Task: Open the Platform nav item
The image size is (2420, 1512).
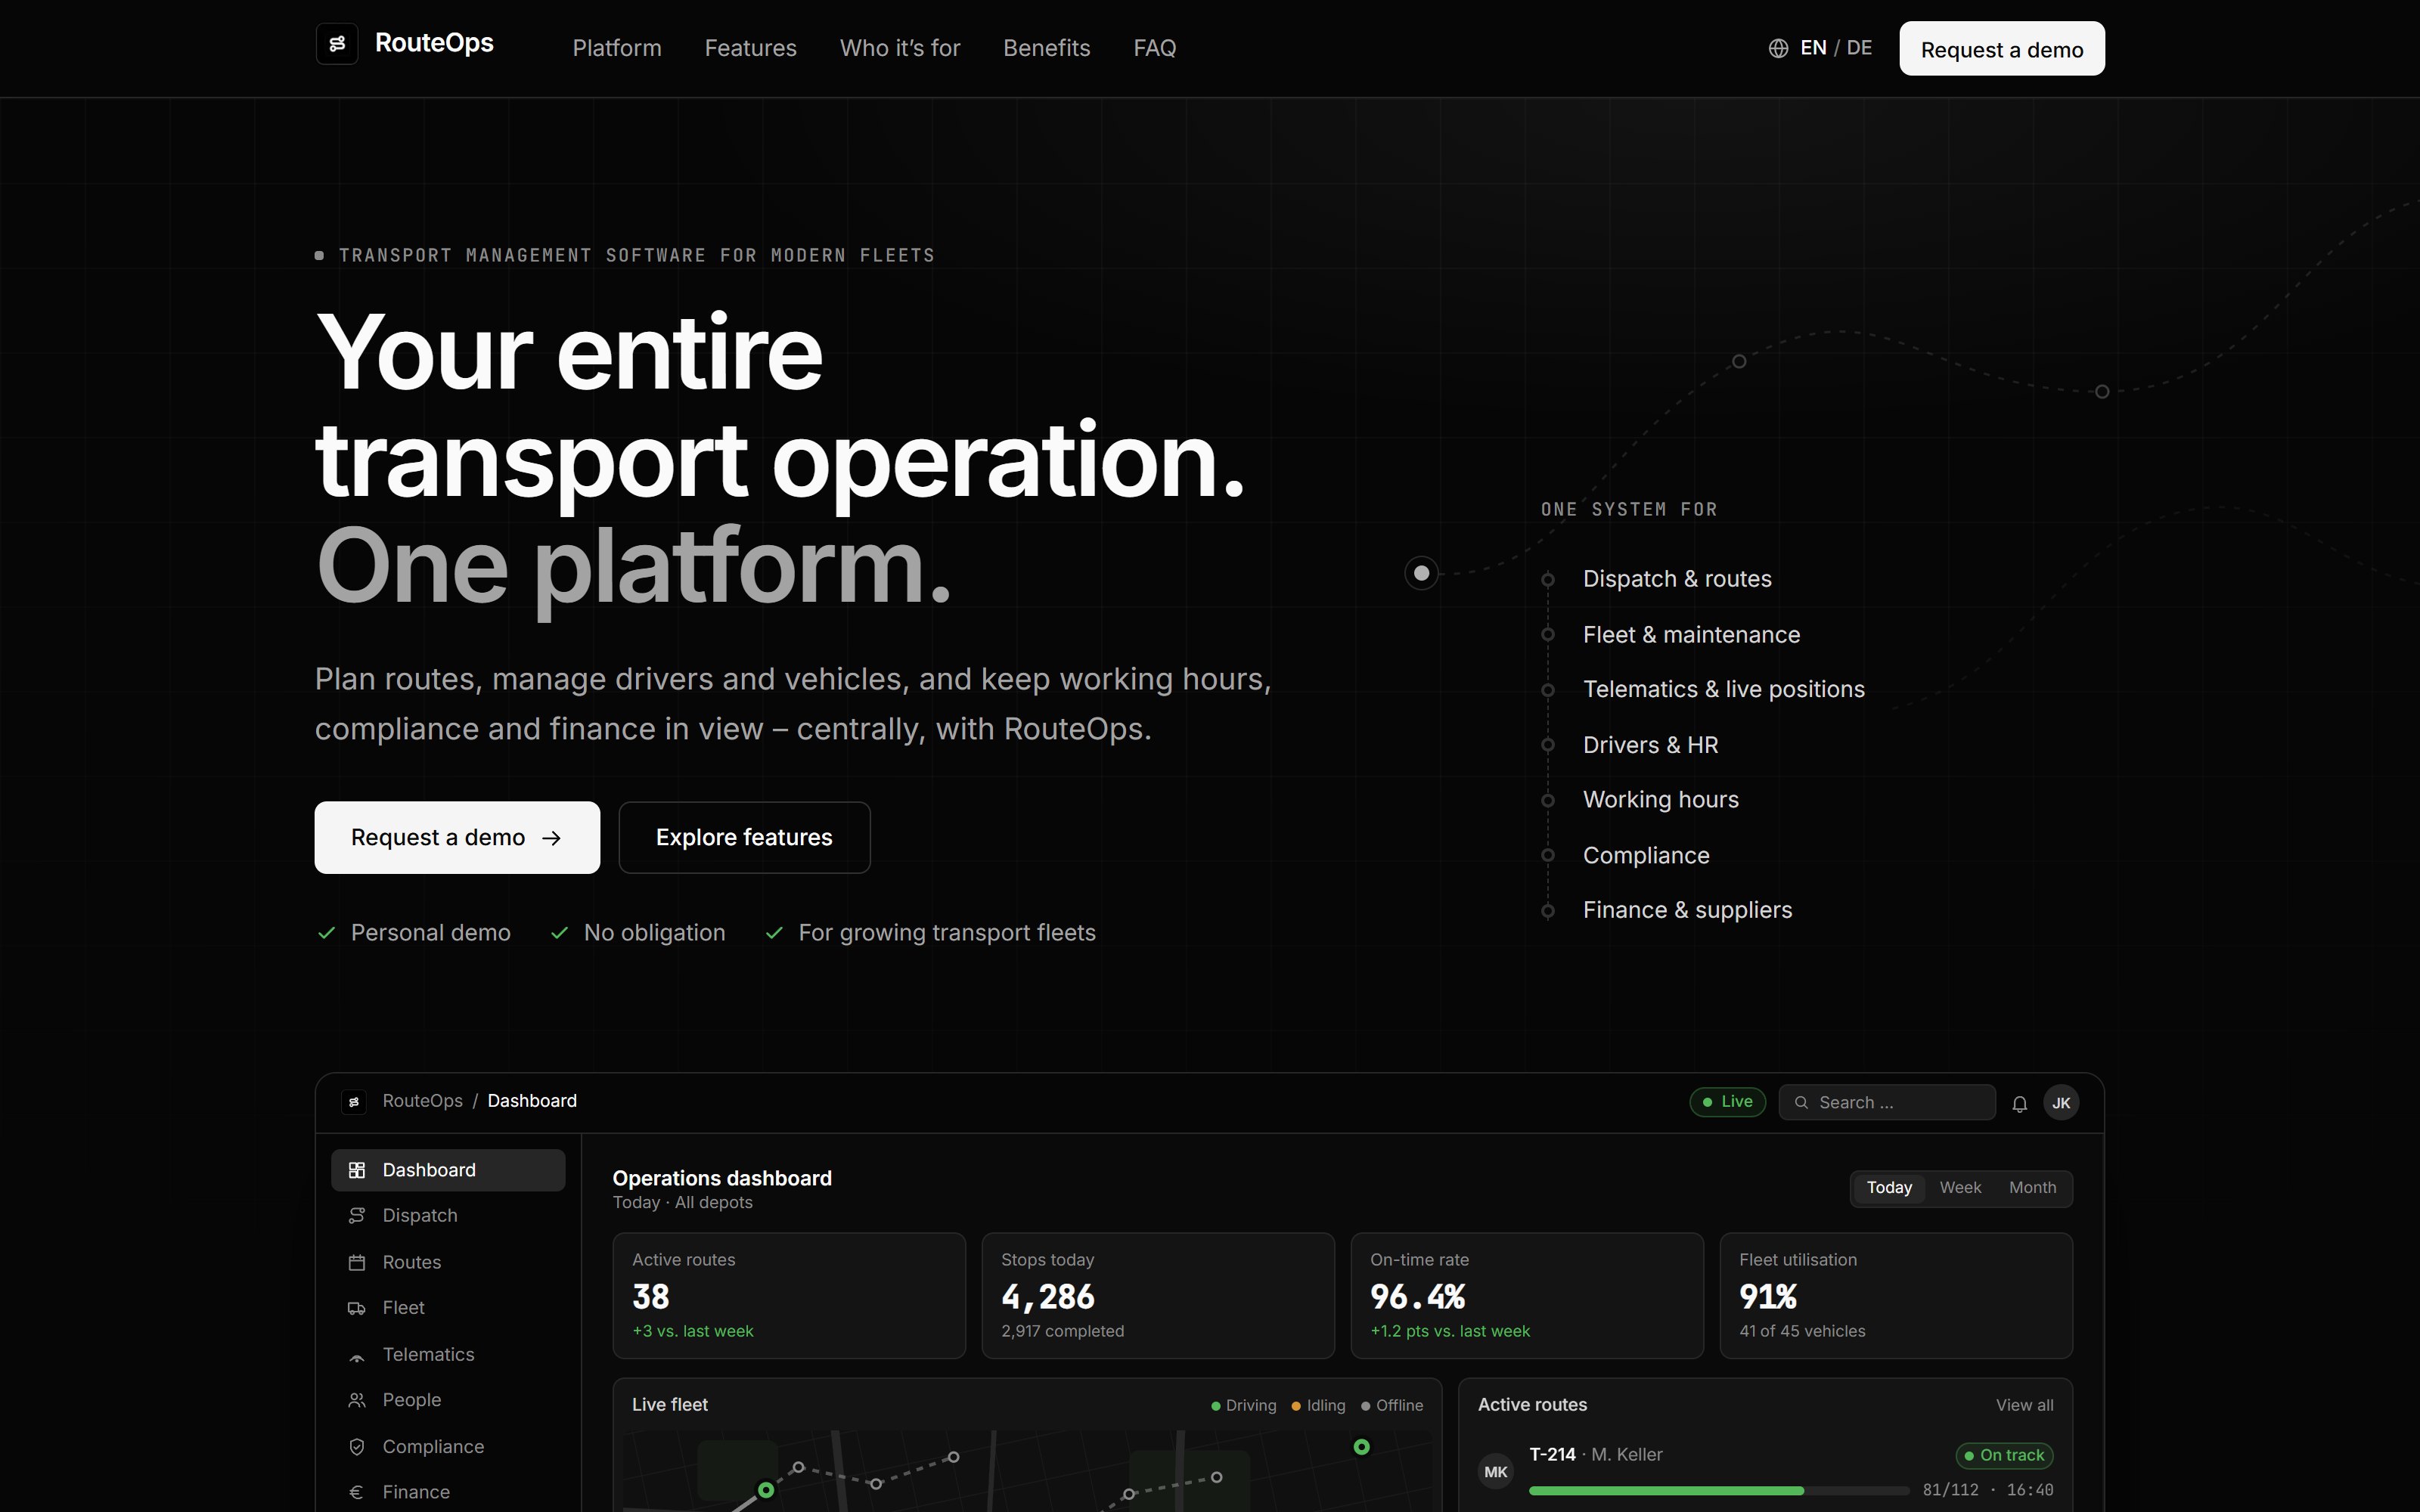Action: (617, 48)
